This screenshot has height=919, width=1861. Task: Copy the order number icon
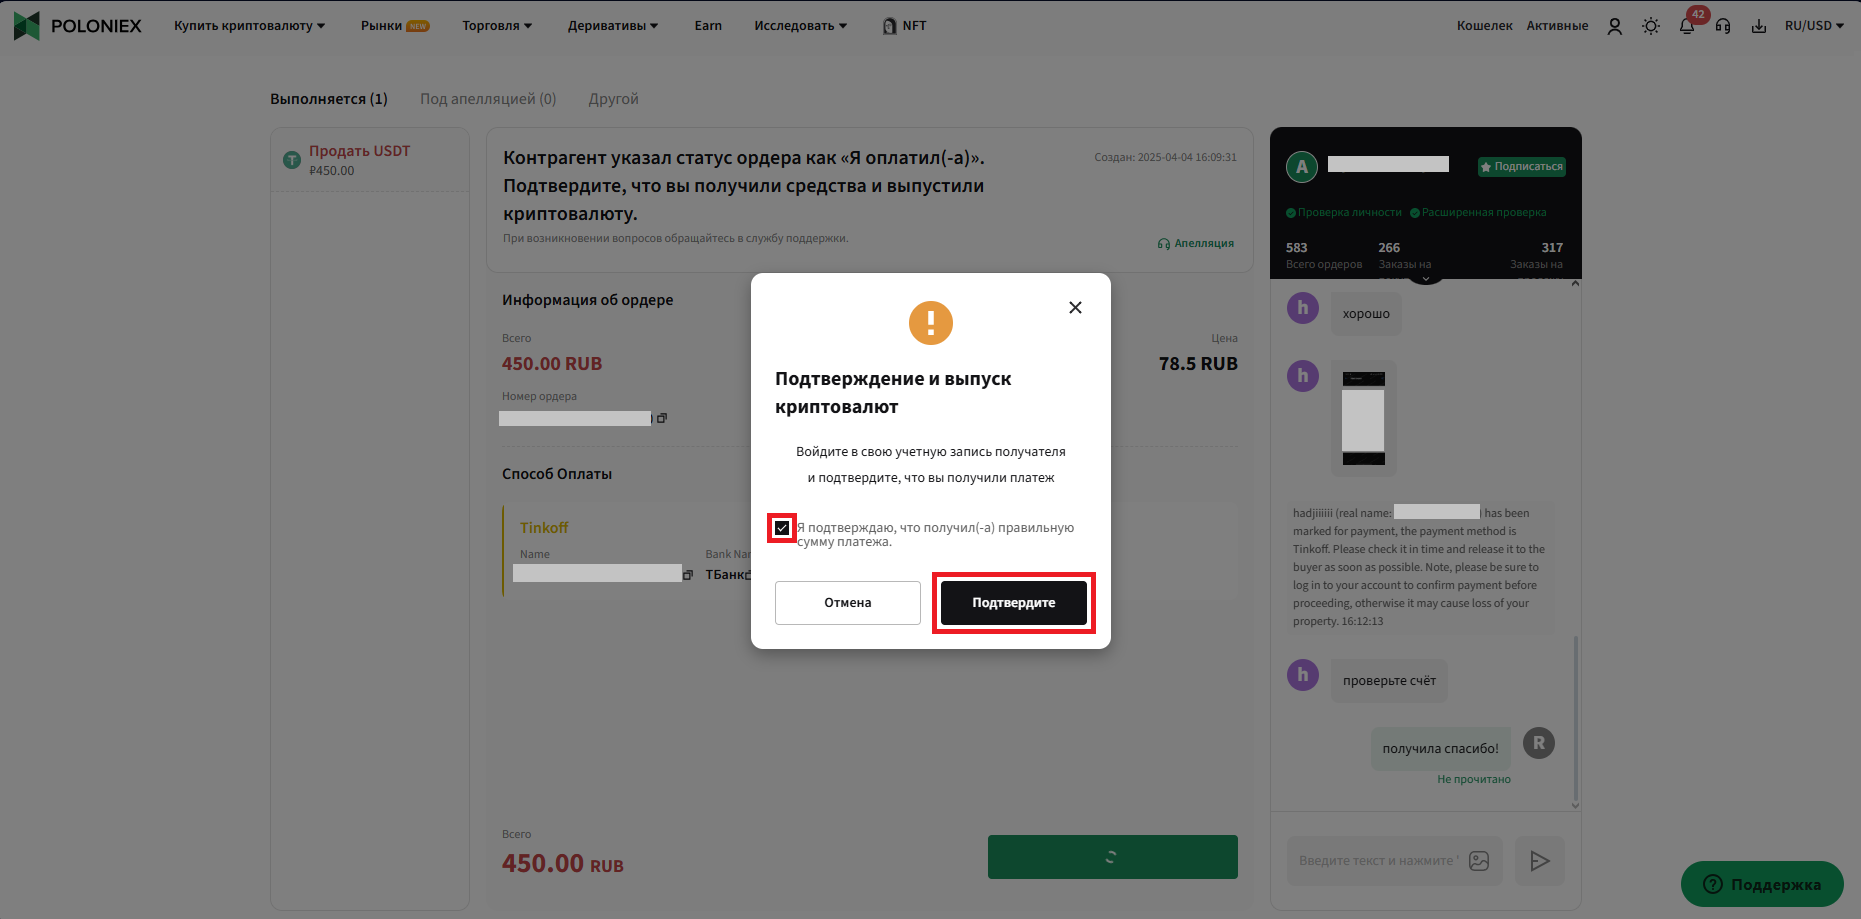coord(662,418)
